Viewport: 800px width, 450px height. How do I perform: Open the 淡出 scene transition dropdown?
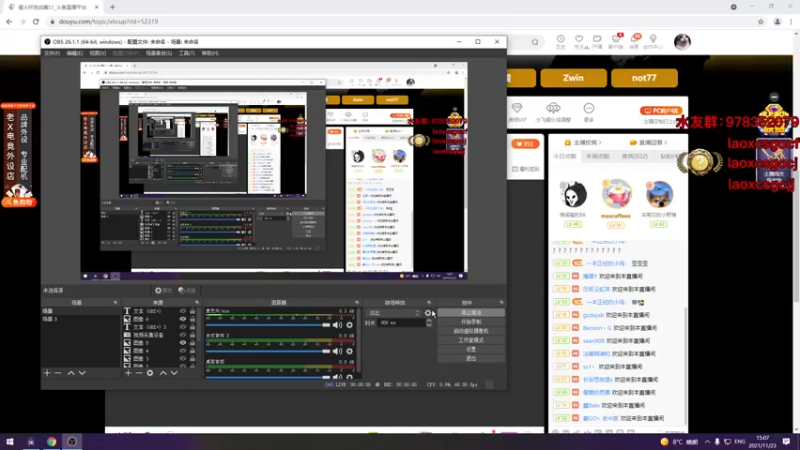(393, 313)
